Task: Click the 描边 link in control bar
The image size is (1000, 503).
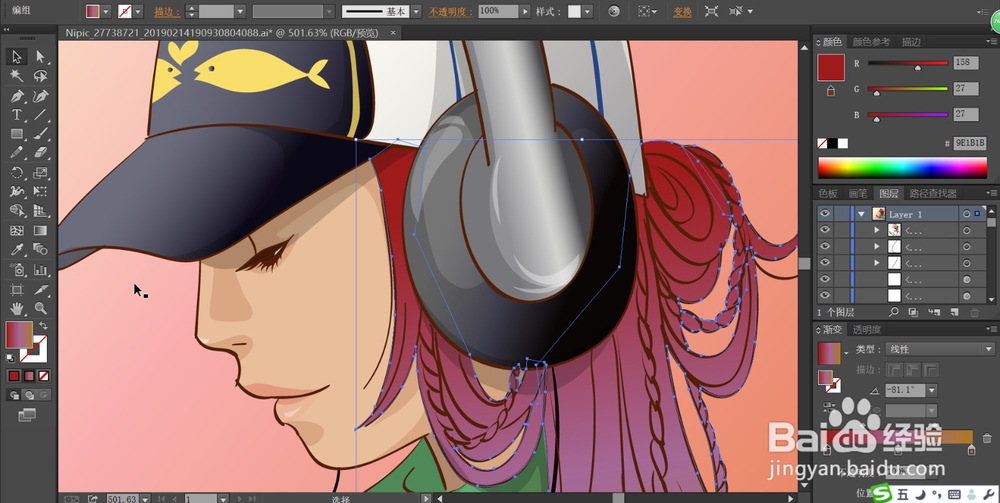Action: (x=167, y=11)
